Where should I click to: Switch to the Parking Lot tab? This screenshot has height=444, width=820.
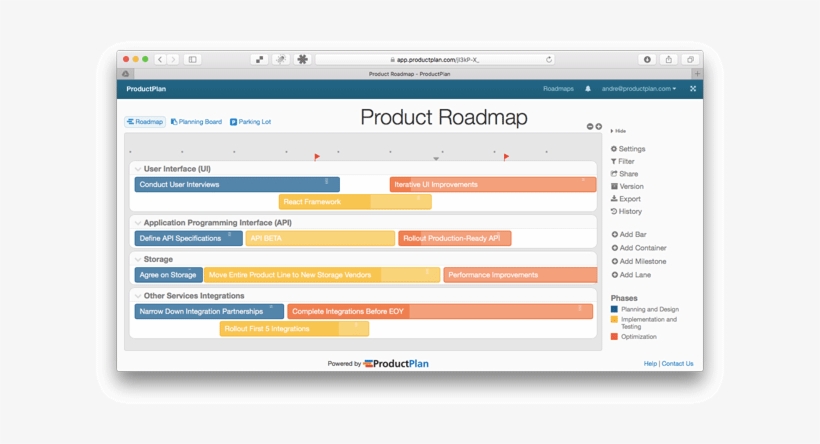[x=250, y=122]
